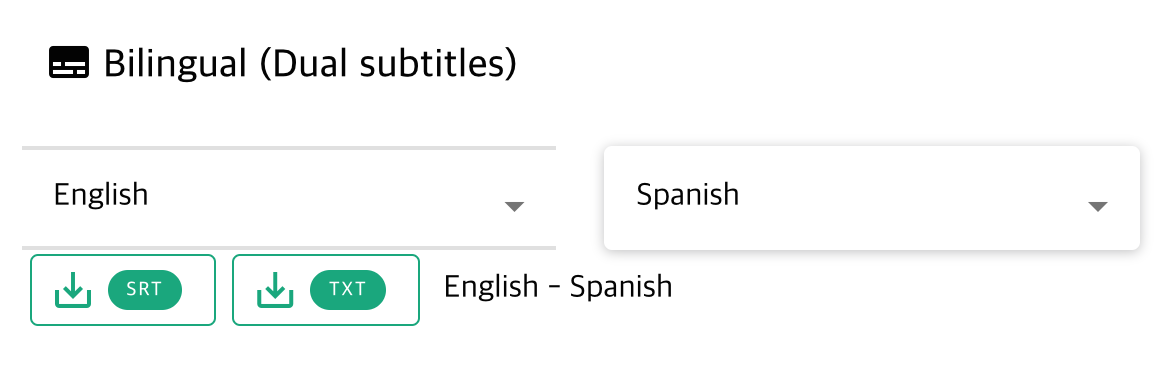Viewport: 1168px width, 368px height.
Task: Open the second language selector showing Spanish
Action: point(872,198)
